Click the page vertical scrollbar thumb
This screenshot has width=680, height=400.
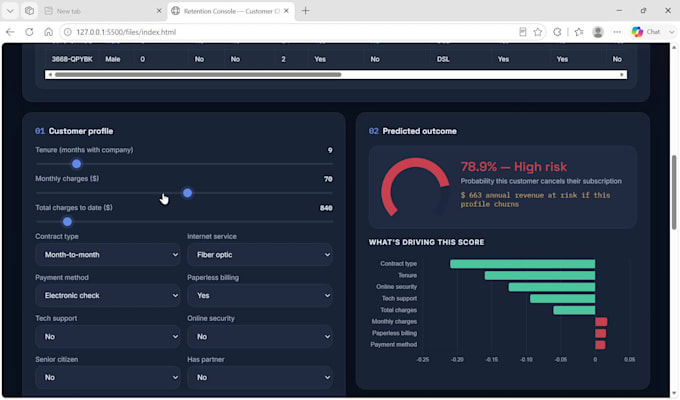pyautogui.click(x=674, y=192)
